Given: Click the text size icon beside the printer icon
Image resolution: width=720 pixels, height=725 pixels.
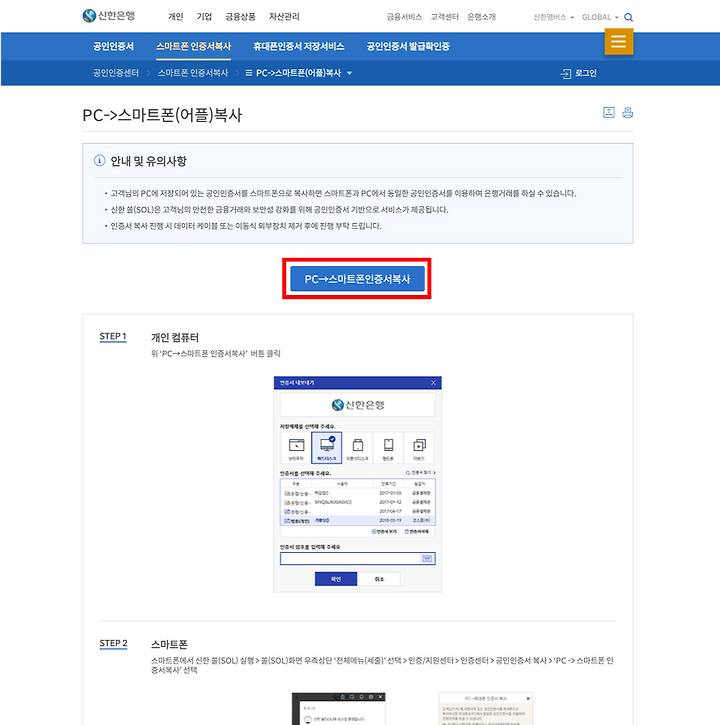Looking at the screenshot, I should pos(609,112).
